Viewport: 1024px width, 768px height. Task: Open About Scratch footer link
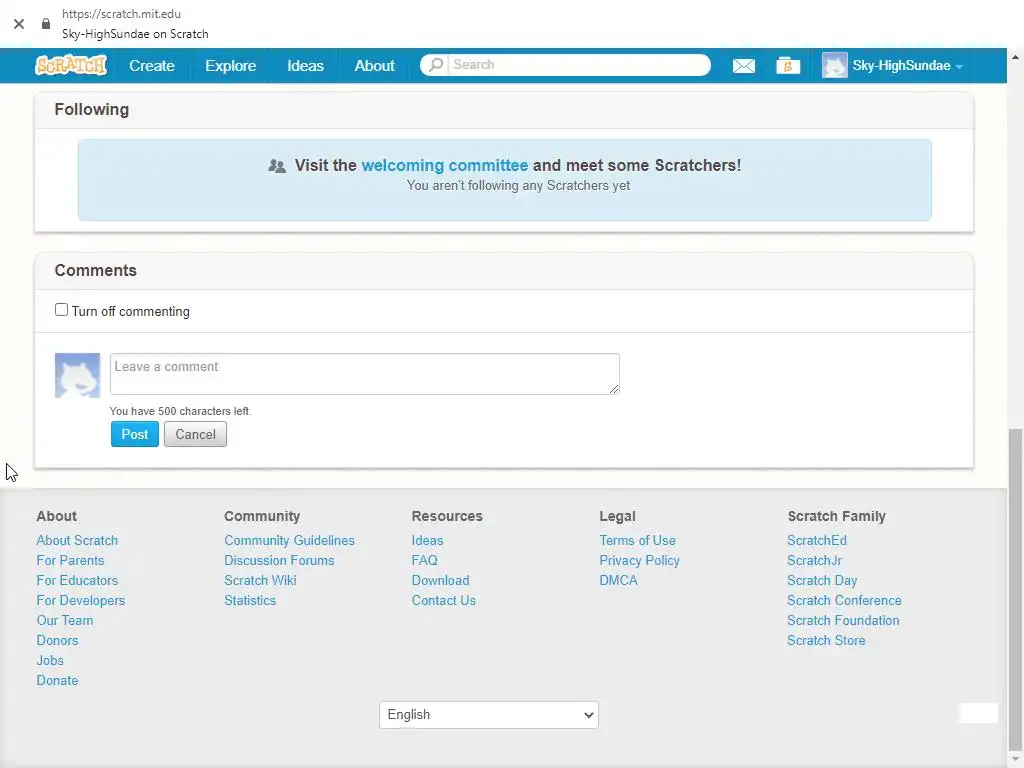tap(77, 540)
